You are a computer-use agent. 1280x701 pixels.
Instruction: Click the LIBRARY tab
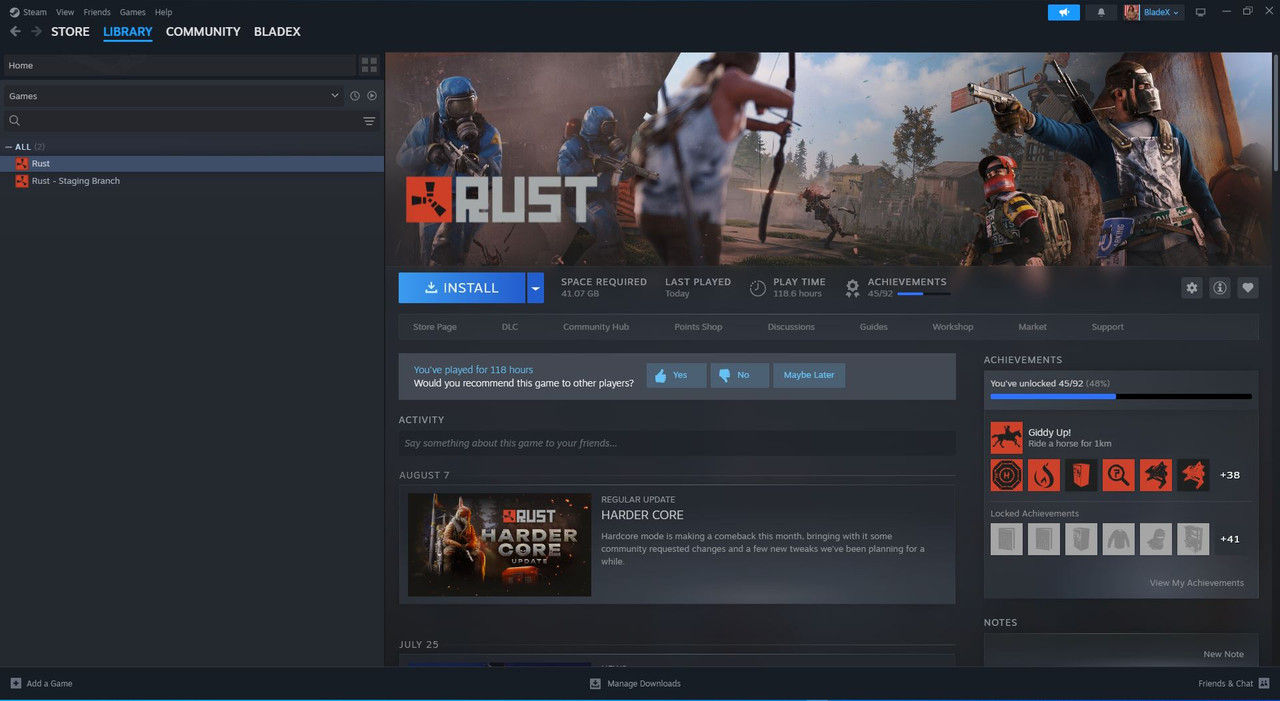pyautogui.click(x=128, y=32)
